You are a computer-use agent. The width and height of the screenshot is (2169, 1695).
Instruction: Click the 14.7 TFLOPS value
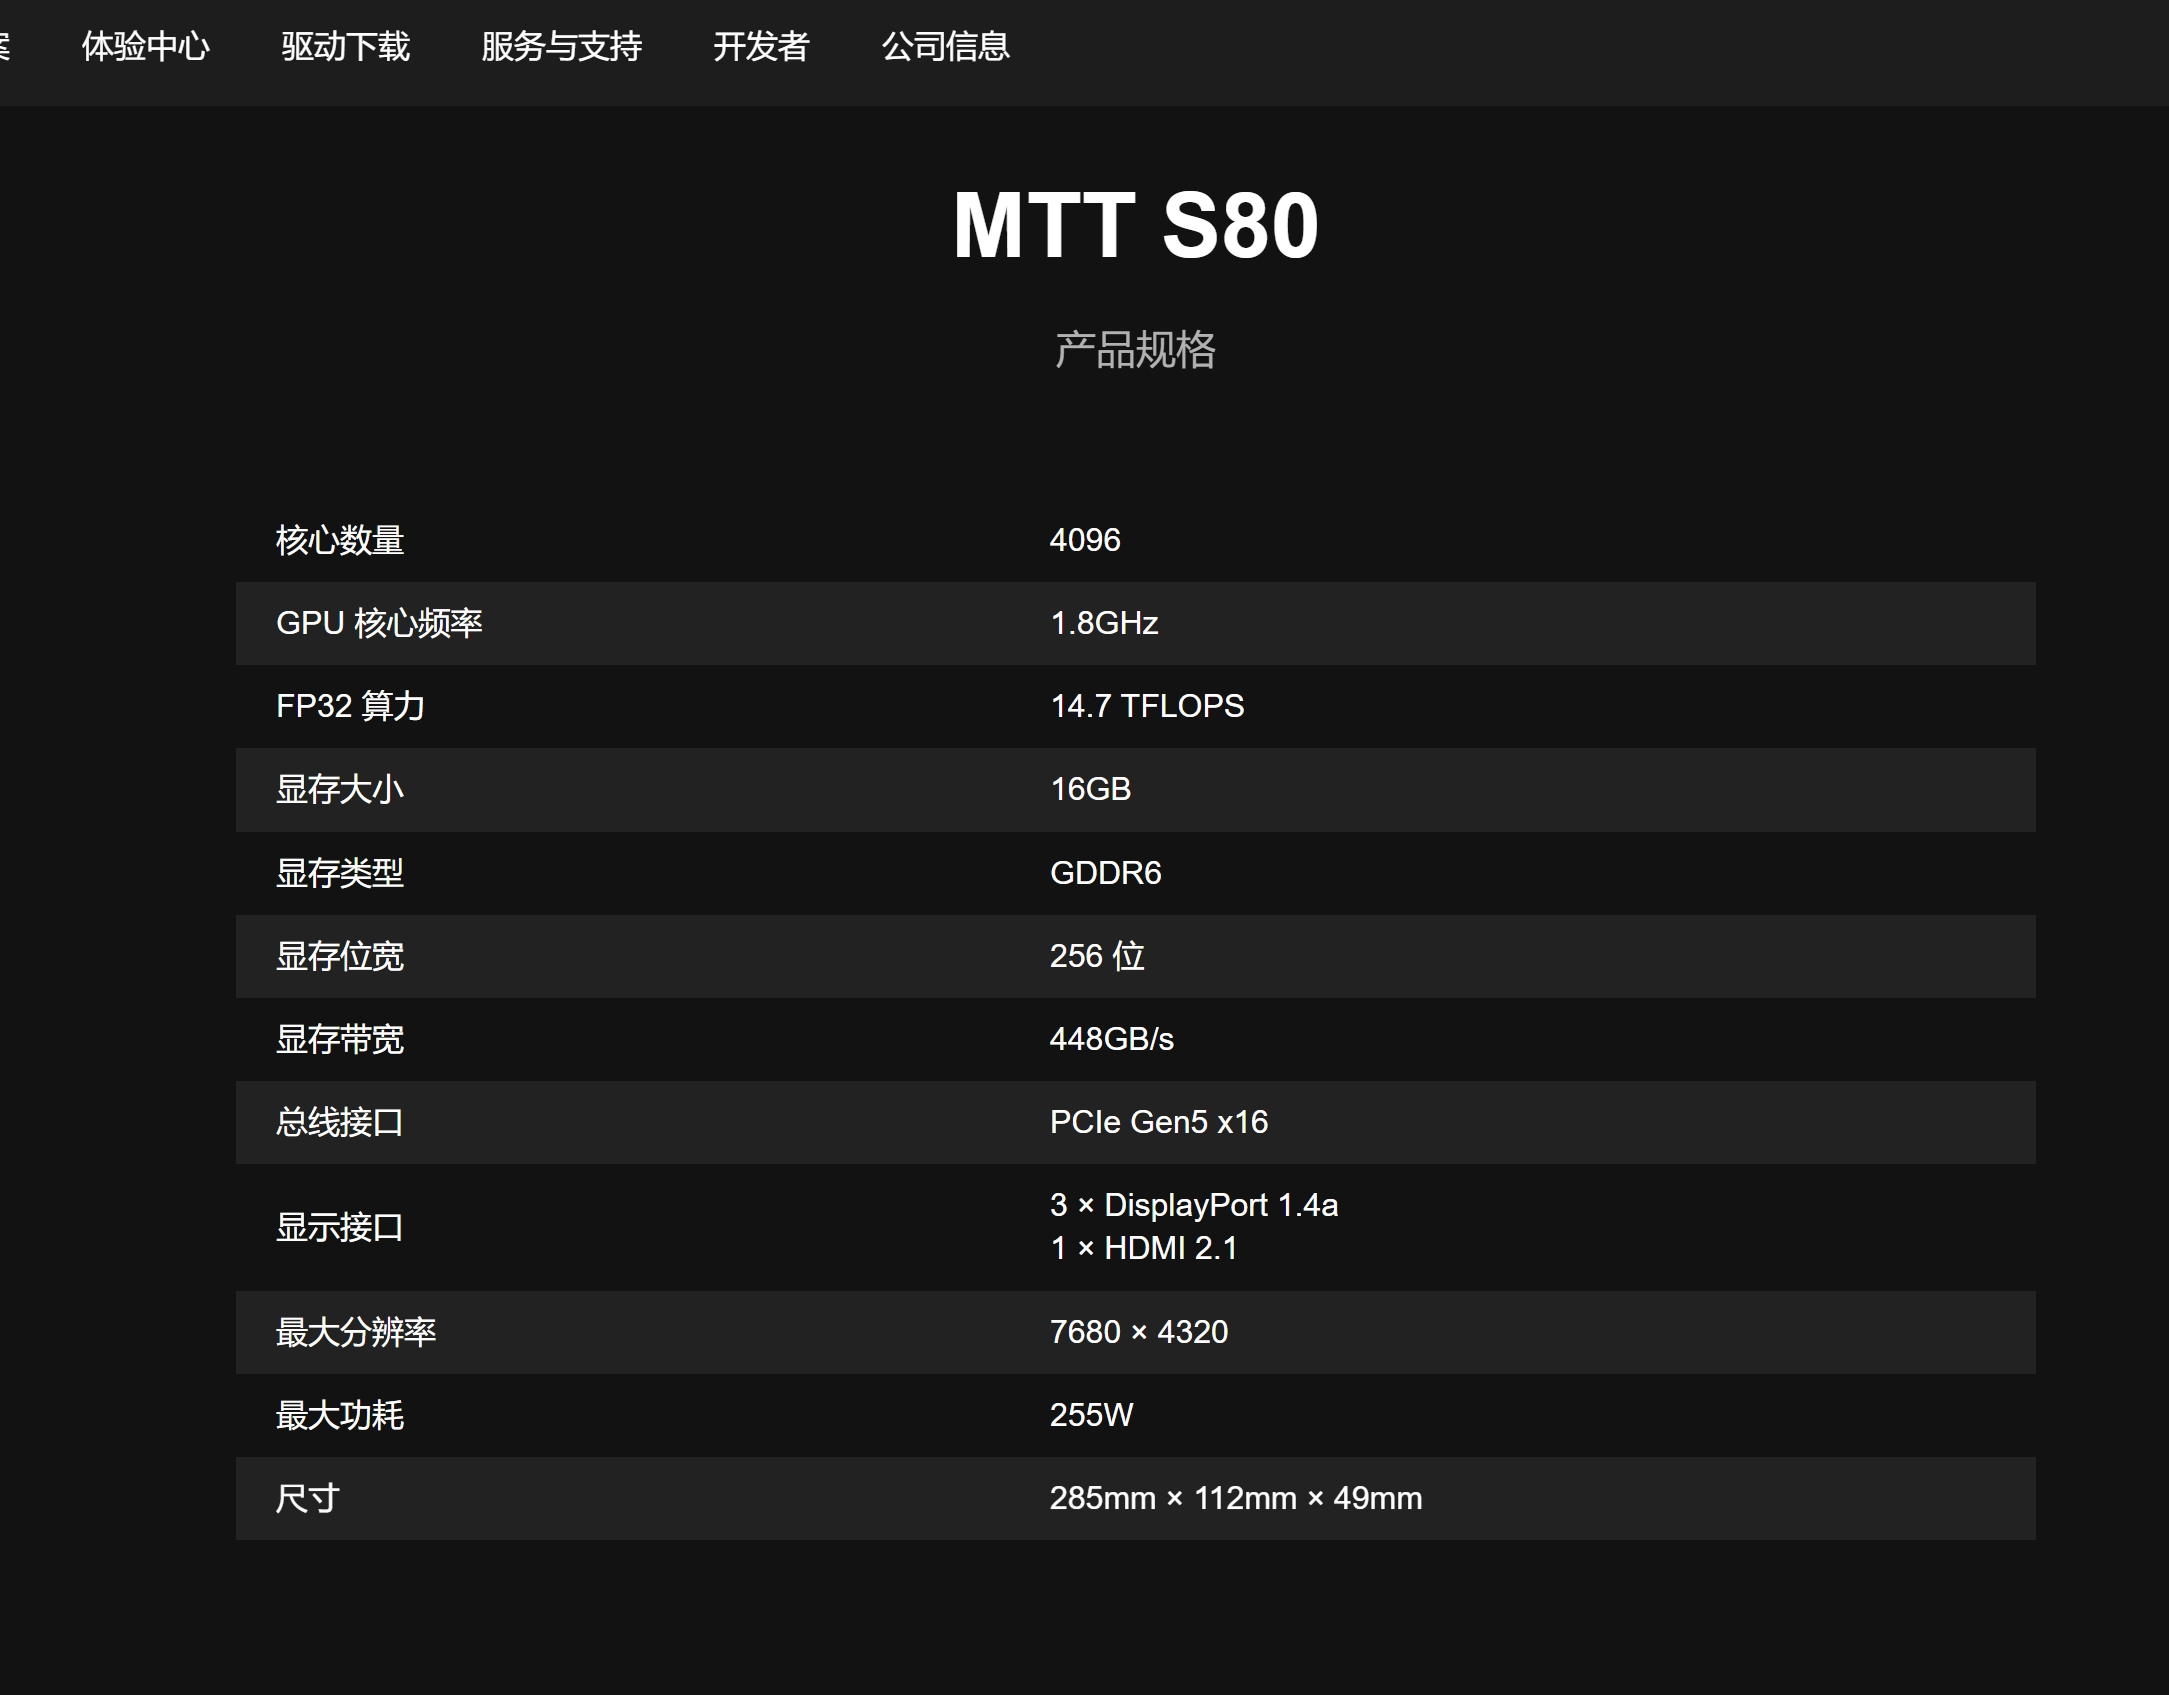click(x=1147, y=706)
